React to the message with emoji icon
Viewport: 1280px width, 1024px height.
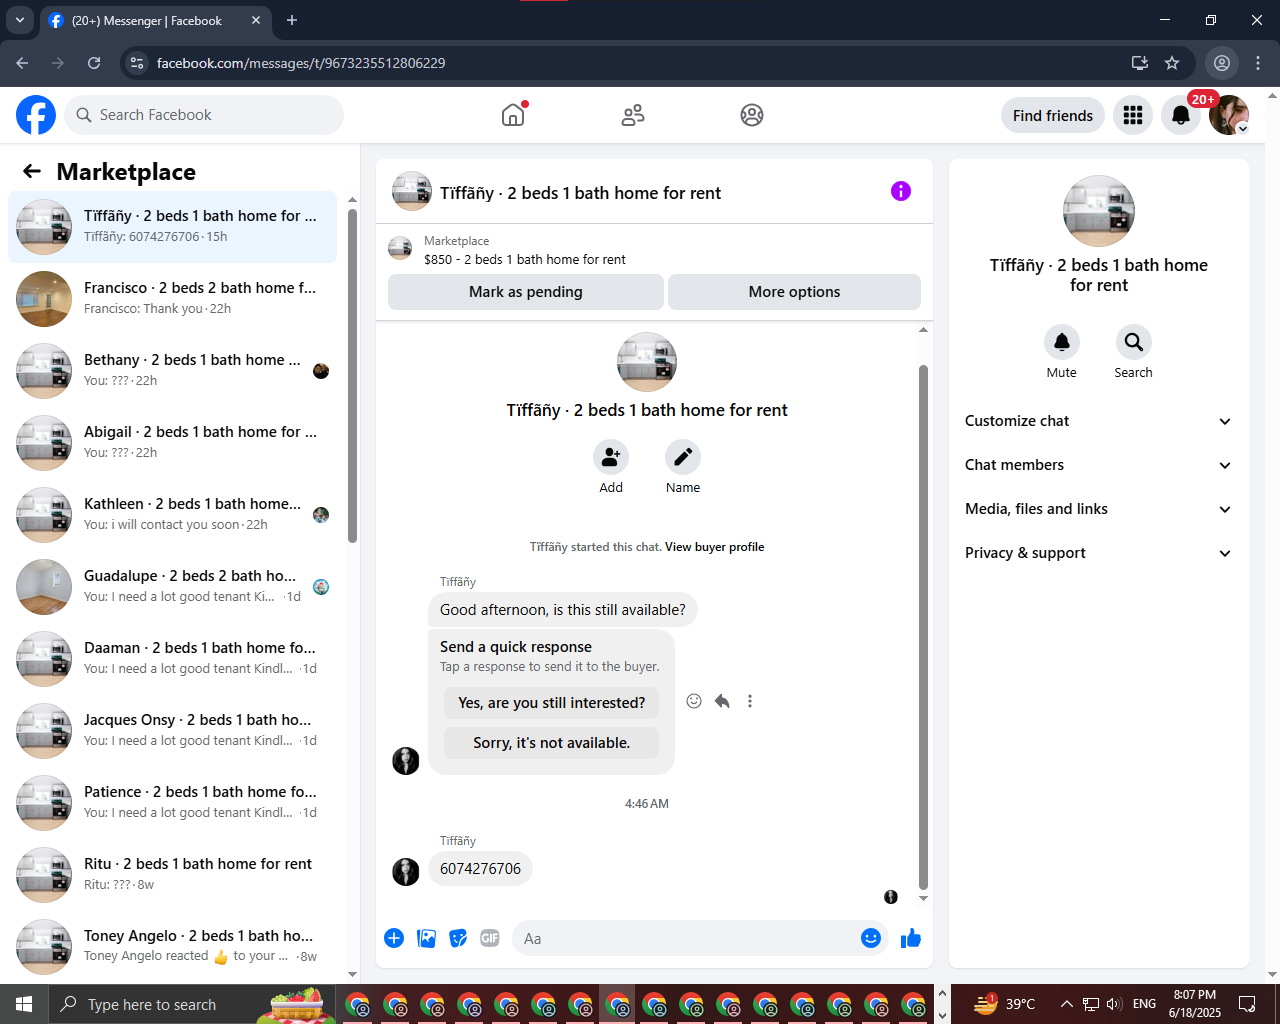(x=694, y=701)
